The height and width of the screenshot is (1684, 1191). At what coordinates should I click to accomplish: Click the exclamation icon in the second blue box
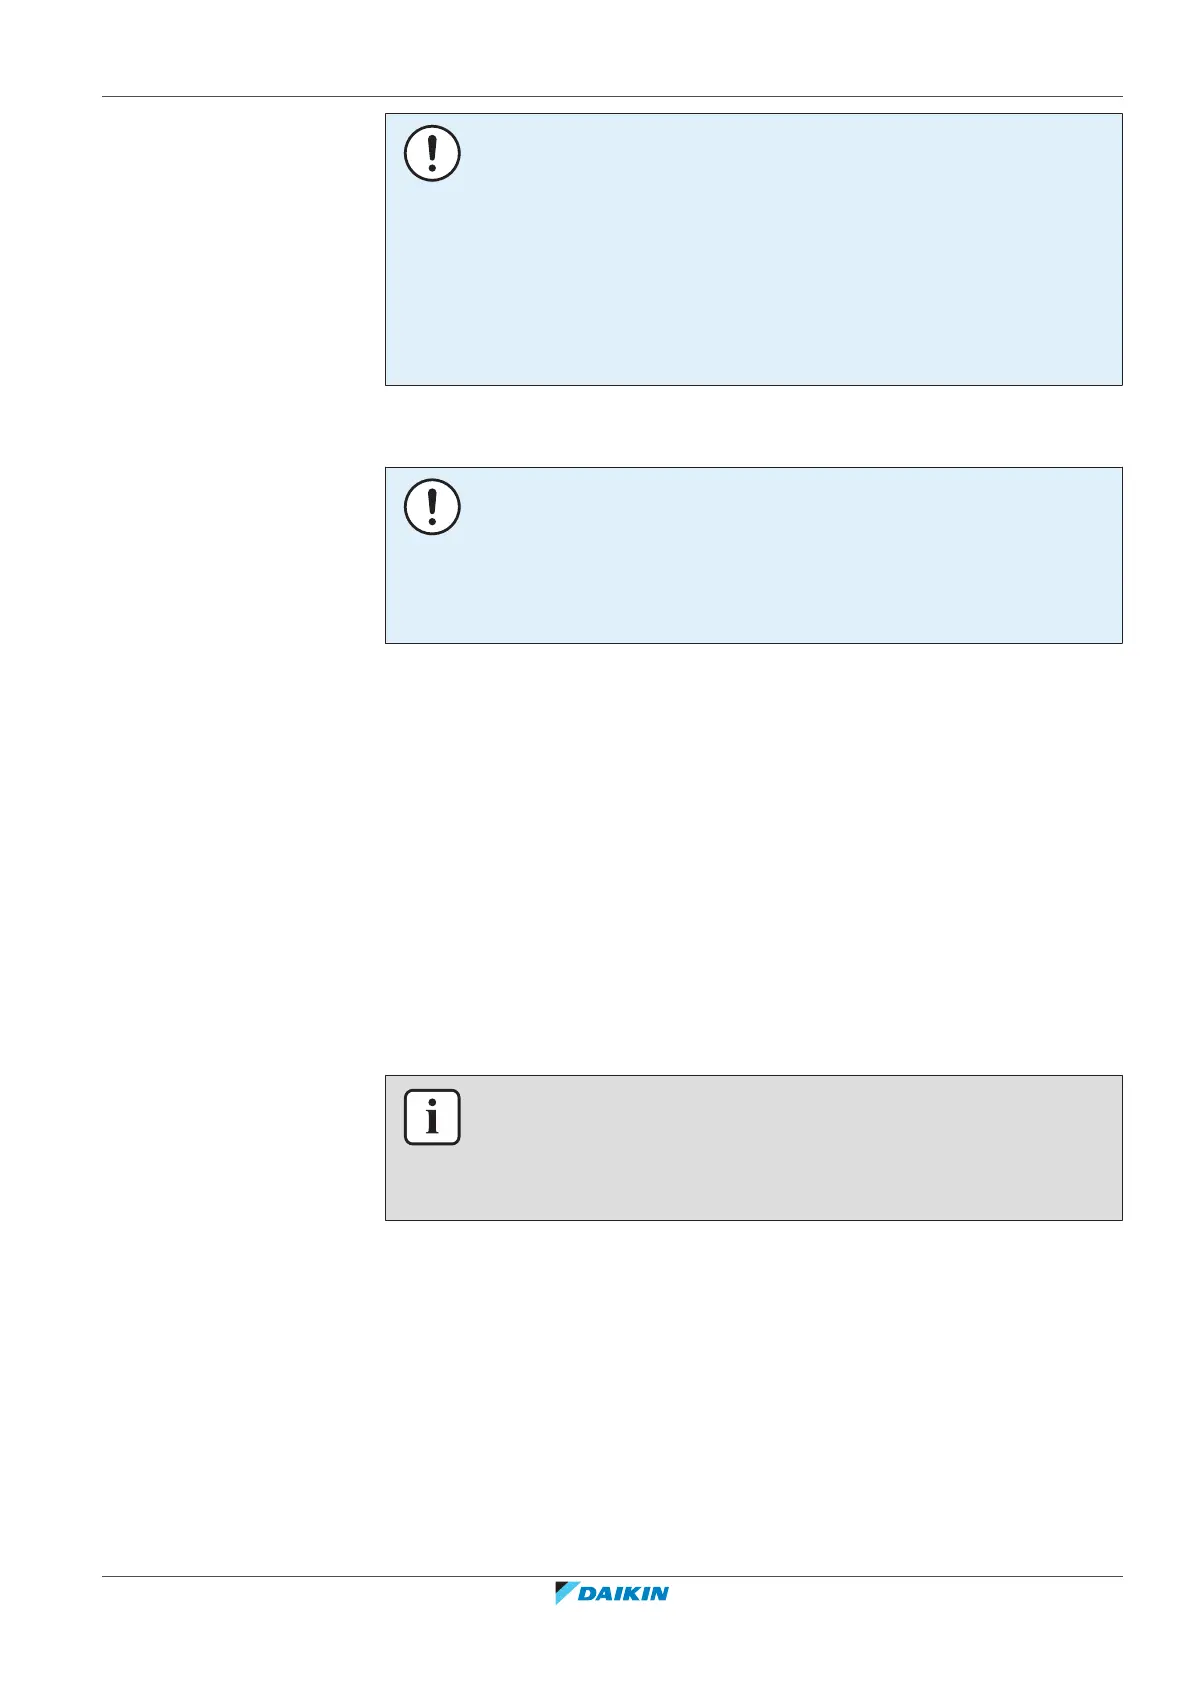432,507
